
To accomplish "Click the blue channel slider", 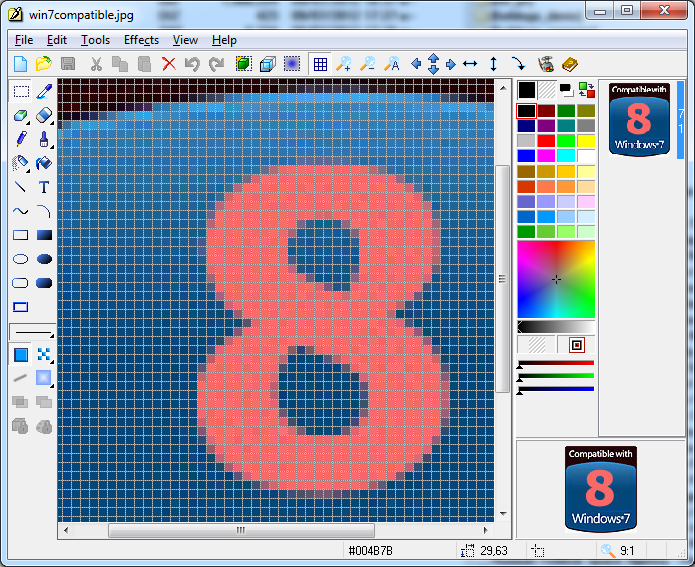I will [556, 389].
